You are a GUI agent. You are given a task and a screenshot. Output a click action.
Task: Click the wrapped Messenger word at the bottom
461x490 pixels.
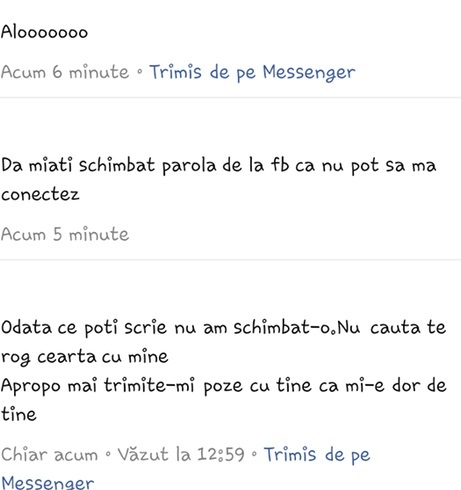click(x=48, y=483)
